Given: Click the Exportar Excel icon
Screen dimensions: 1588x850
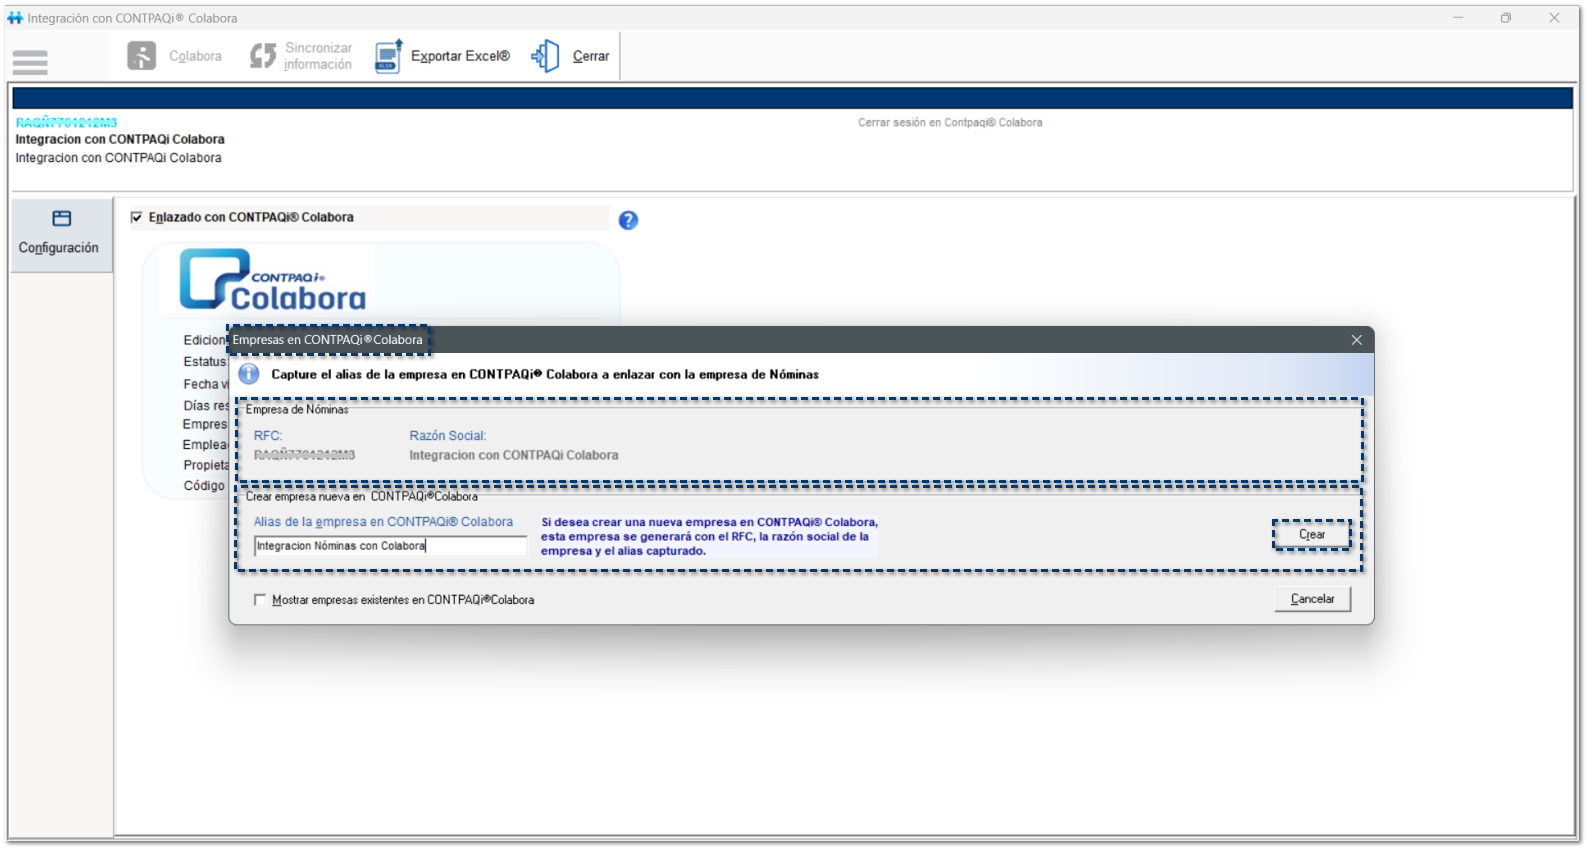Looking at the screenshot, I should coord(388,56).
